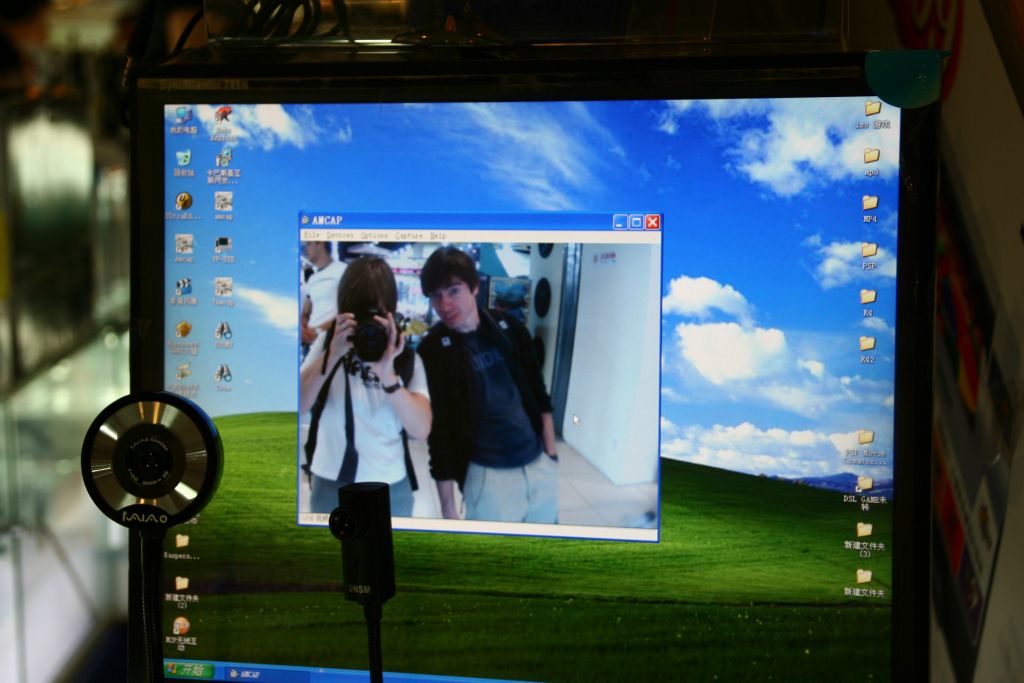Select the 我的电脑 My Computer desktop icon
Image resolution: width=1024 pixels, height=683 pixels.
(183, 121)
